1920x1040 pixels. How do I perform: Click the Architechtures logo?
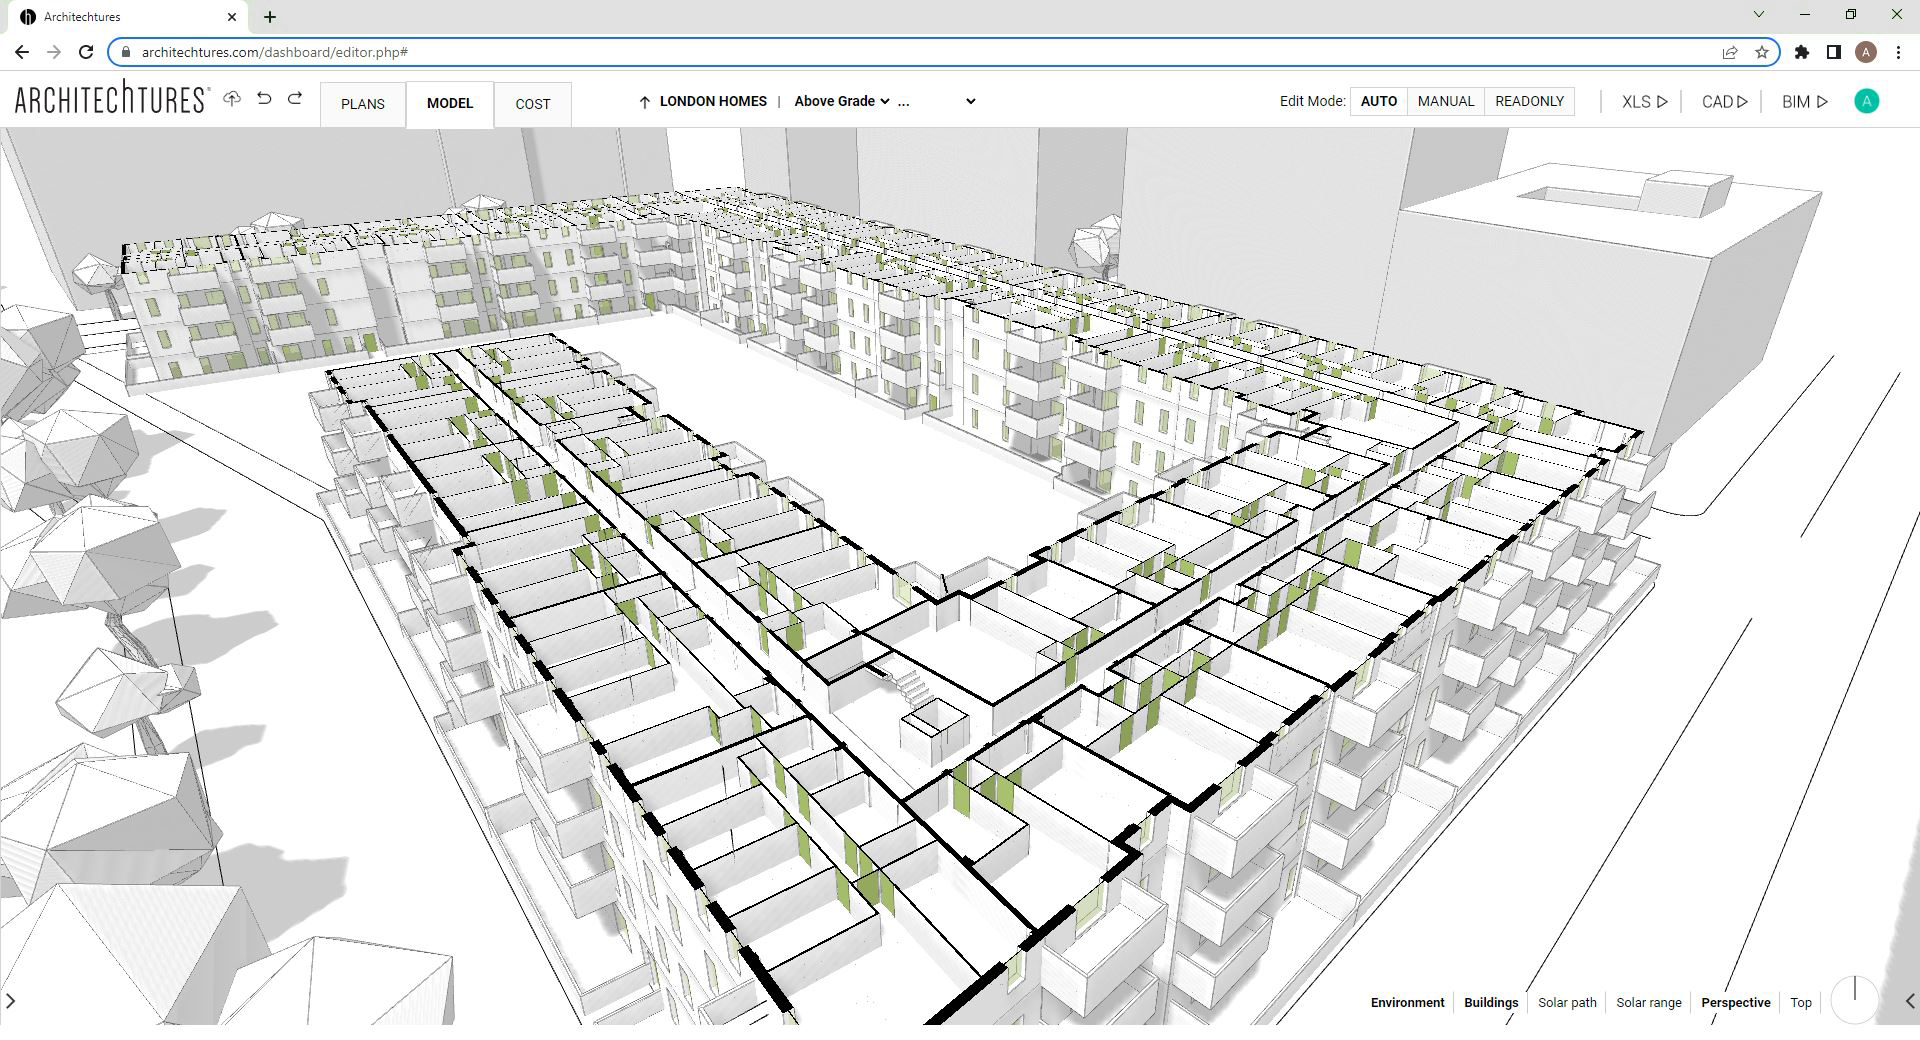click(x=111, y=98)
